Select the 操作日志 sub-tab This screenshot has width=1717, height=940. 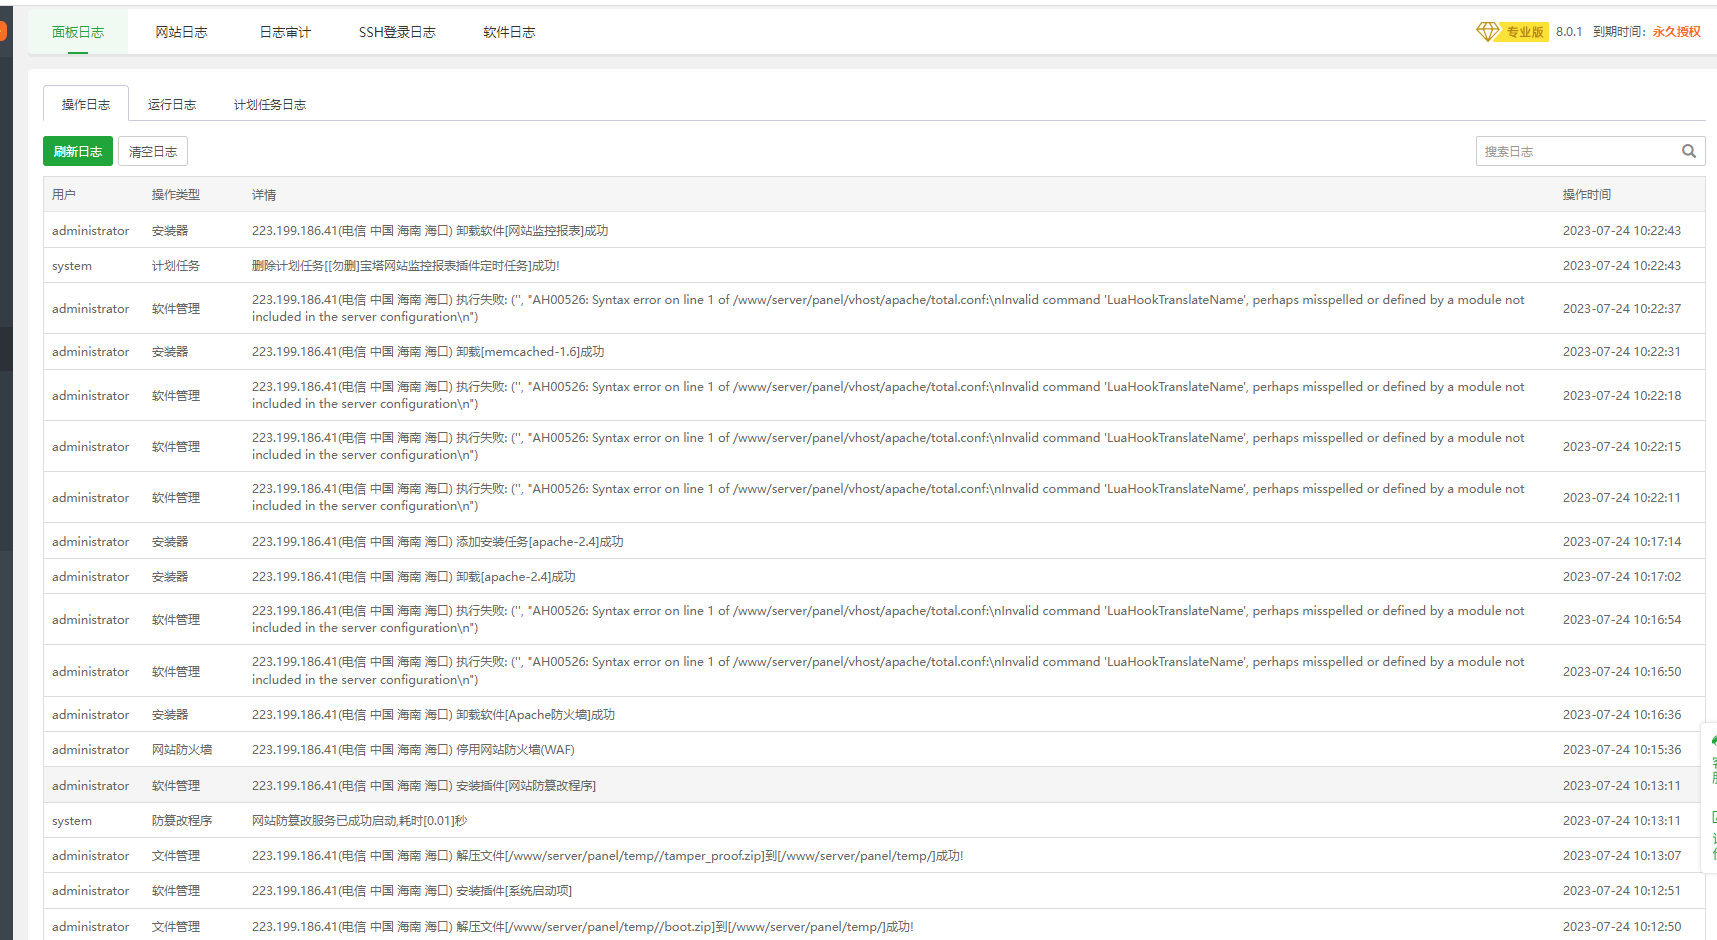coord(86,104)
